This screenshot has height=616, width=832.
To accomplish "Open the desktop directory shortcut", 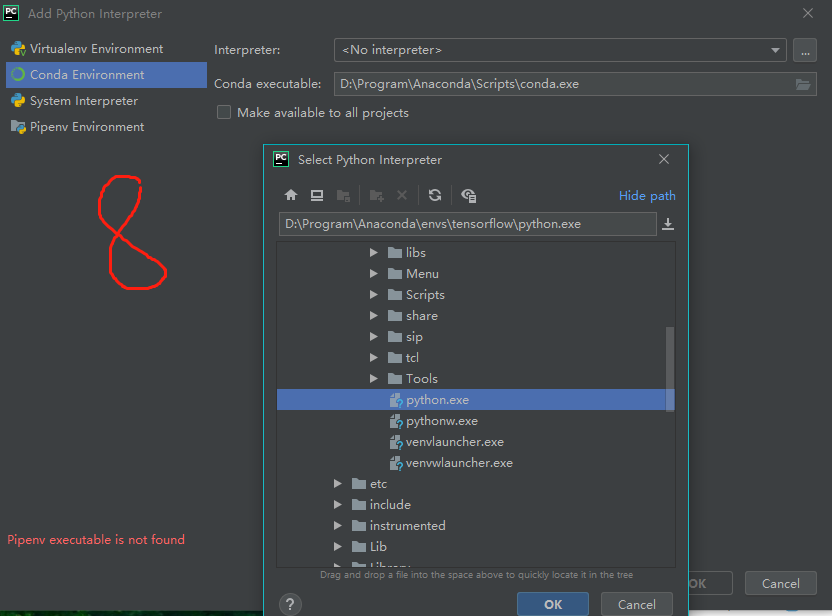I will coord(317,195).
